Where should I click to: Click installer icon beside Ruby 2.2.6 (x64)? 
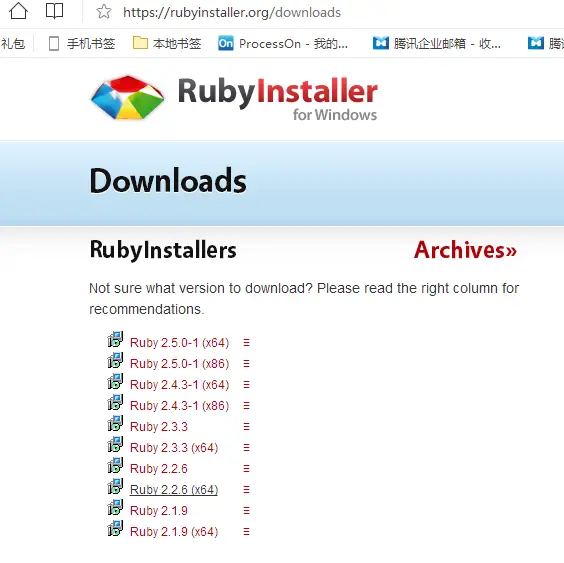click(x=115, y=486)
